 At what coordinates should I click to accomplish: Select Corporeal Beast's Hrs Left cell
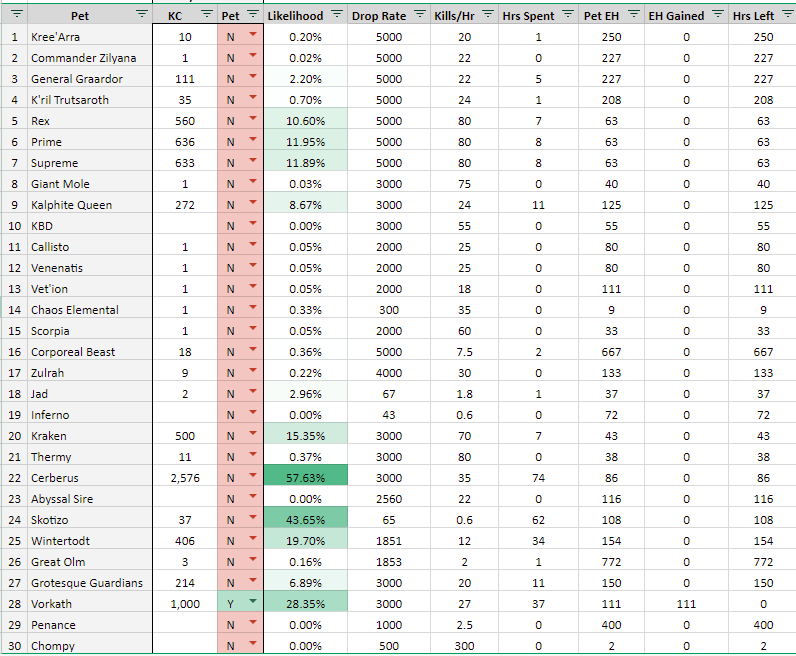765,352
